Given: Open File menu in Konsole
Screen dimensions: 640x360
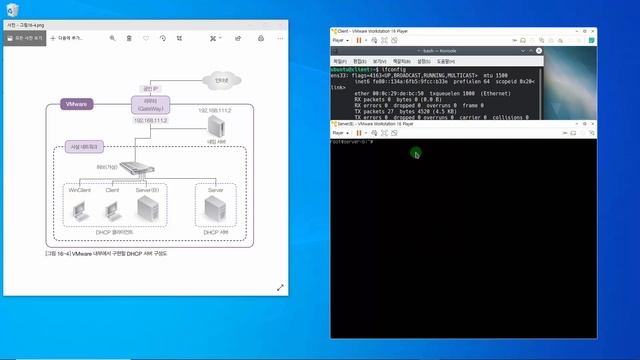Looking at the screenshot, I should [x=340, y=61].
